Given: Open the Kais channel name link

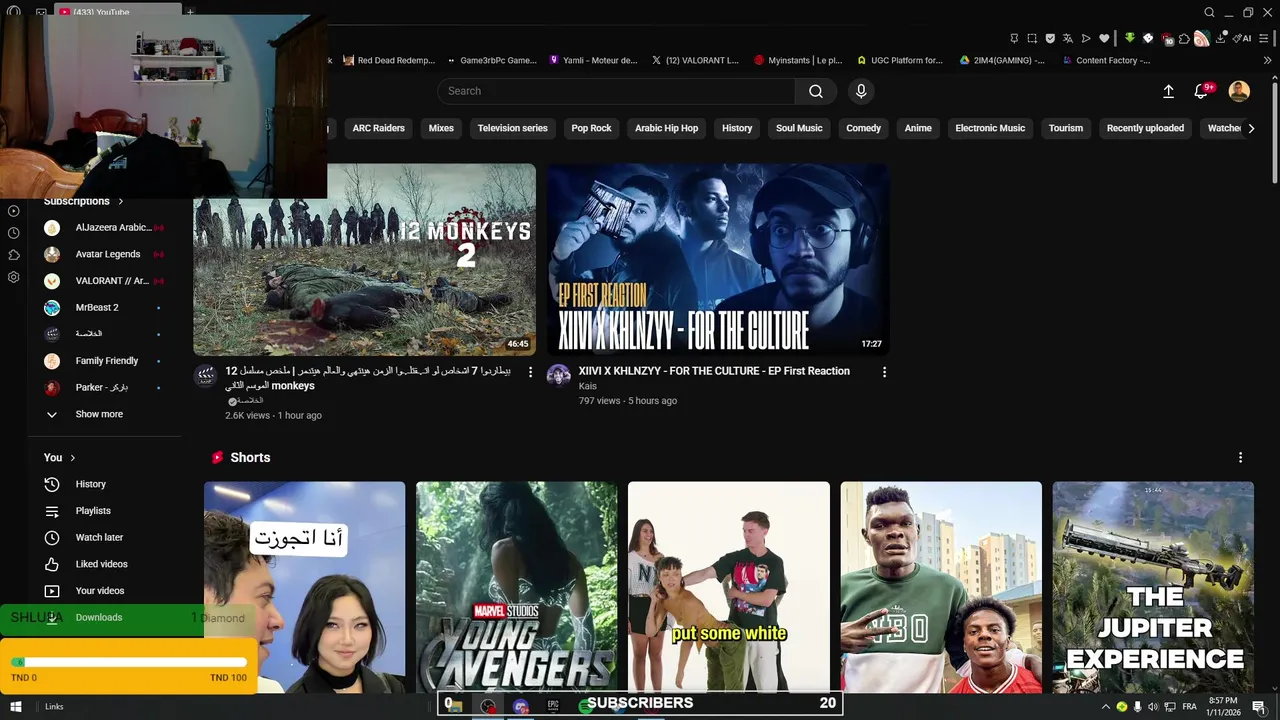Looking at the screenshot, I should tap(587, 386).
